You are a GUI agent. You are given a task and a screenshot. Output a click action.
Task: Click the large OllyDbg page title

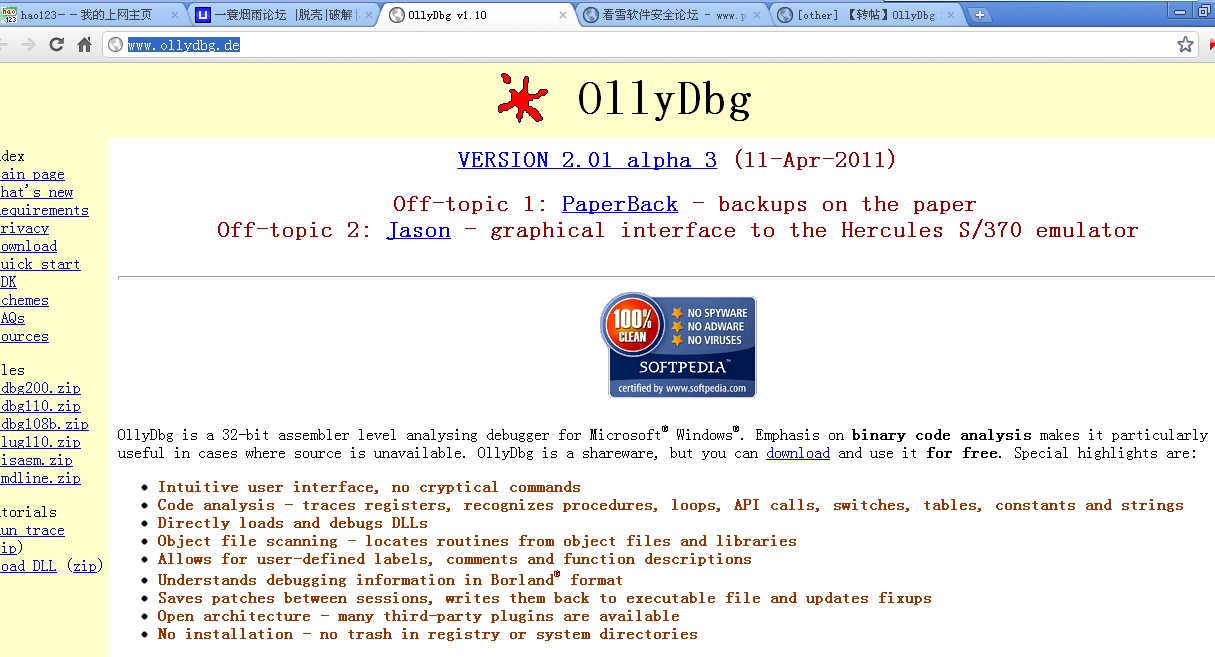coord(664,98)
